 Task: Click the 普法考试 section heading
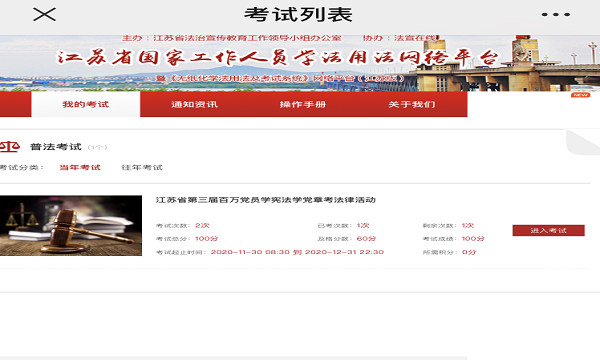click(x=55, y=147)
